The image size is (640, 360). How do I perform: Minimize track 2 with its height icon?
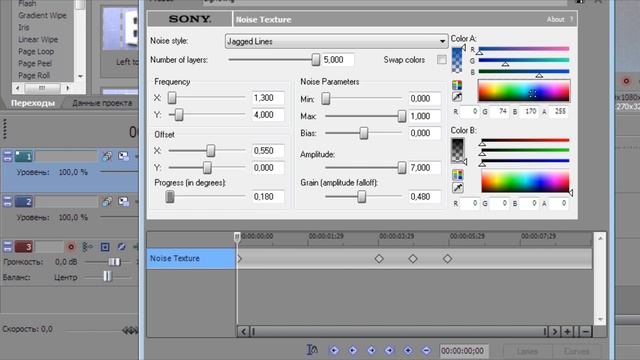pyautogui.click(x=7, y=201)
